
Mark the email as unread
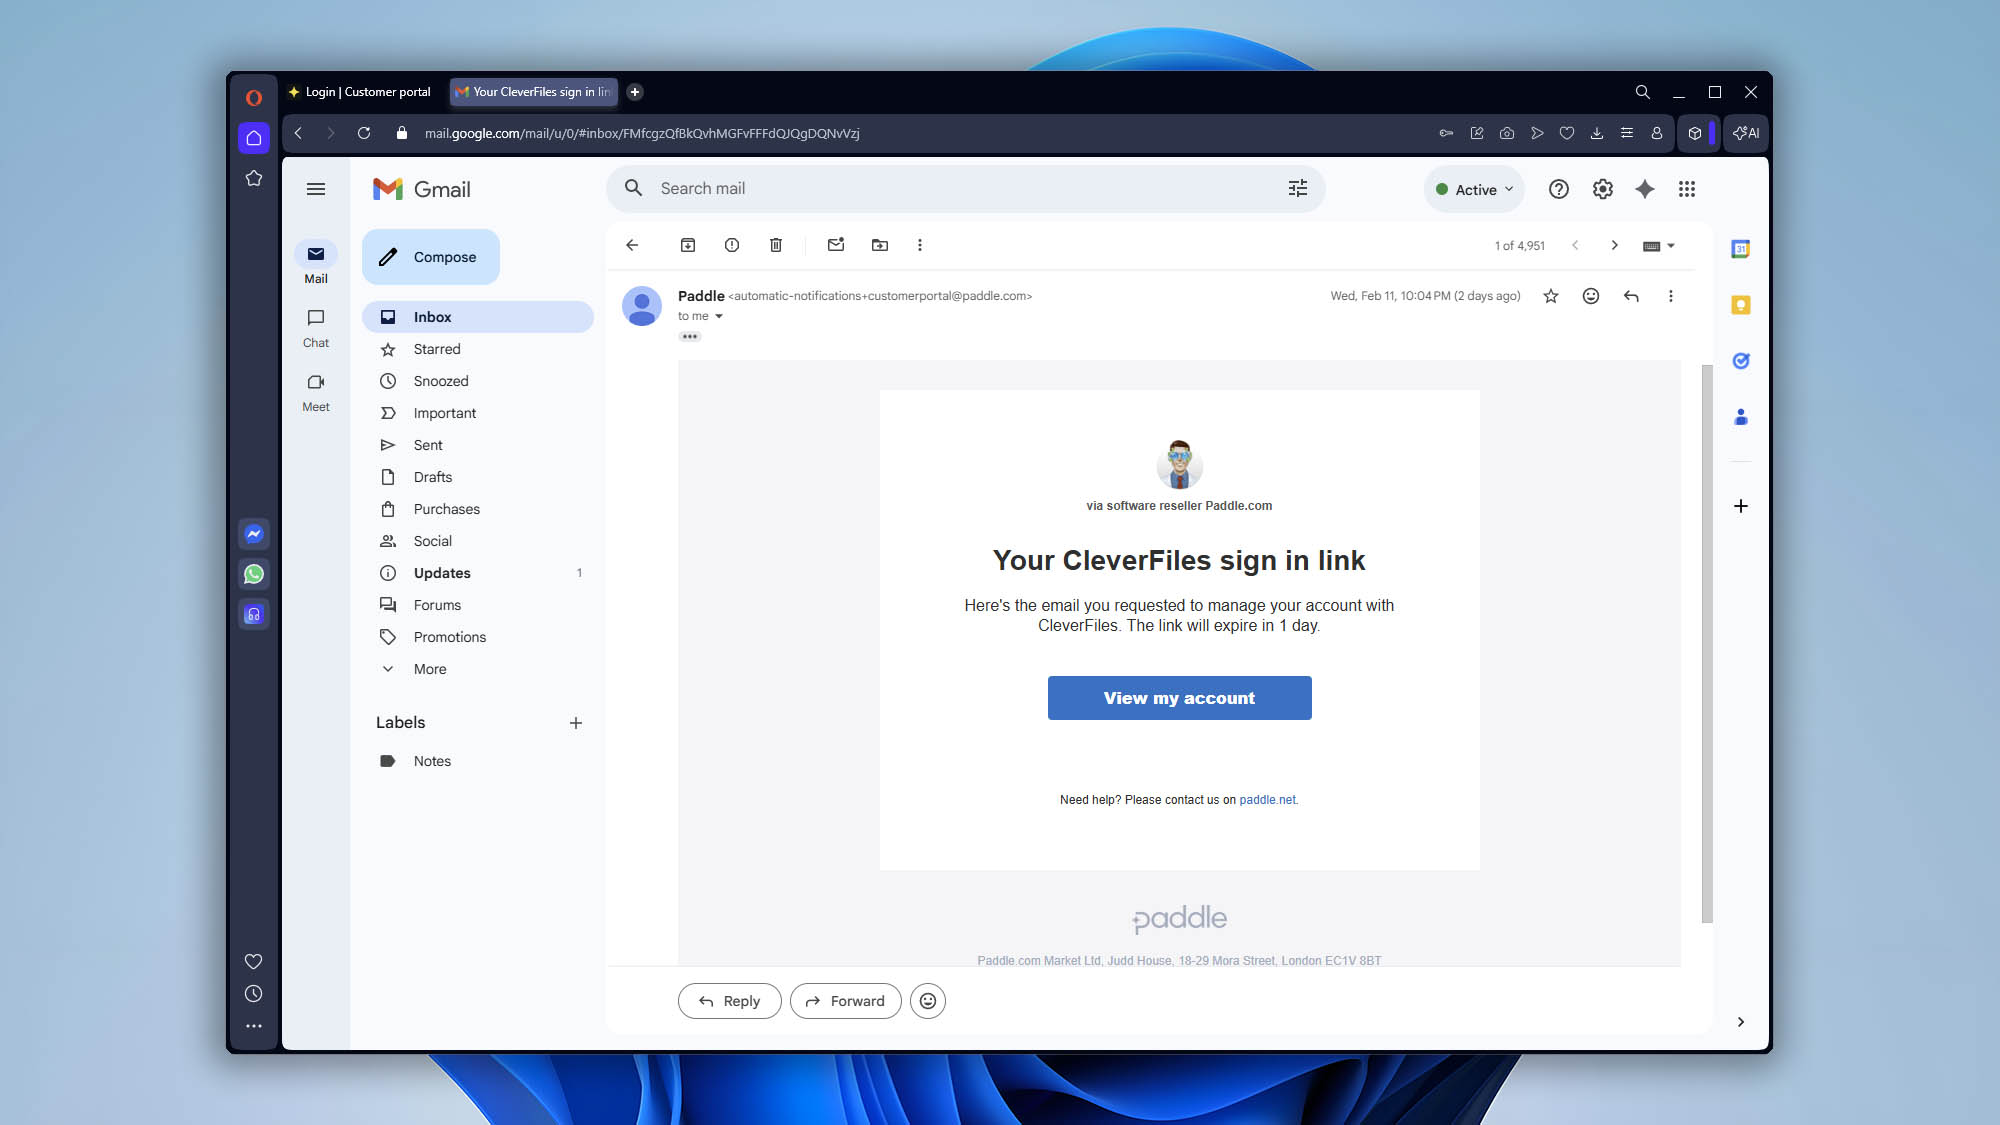pos(836,245)
